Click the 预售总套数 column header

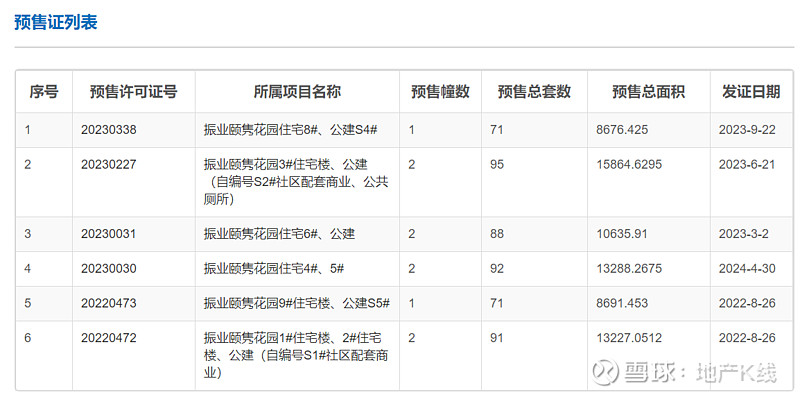(x=534, y=92)
